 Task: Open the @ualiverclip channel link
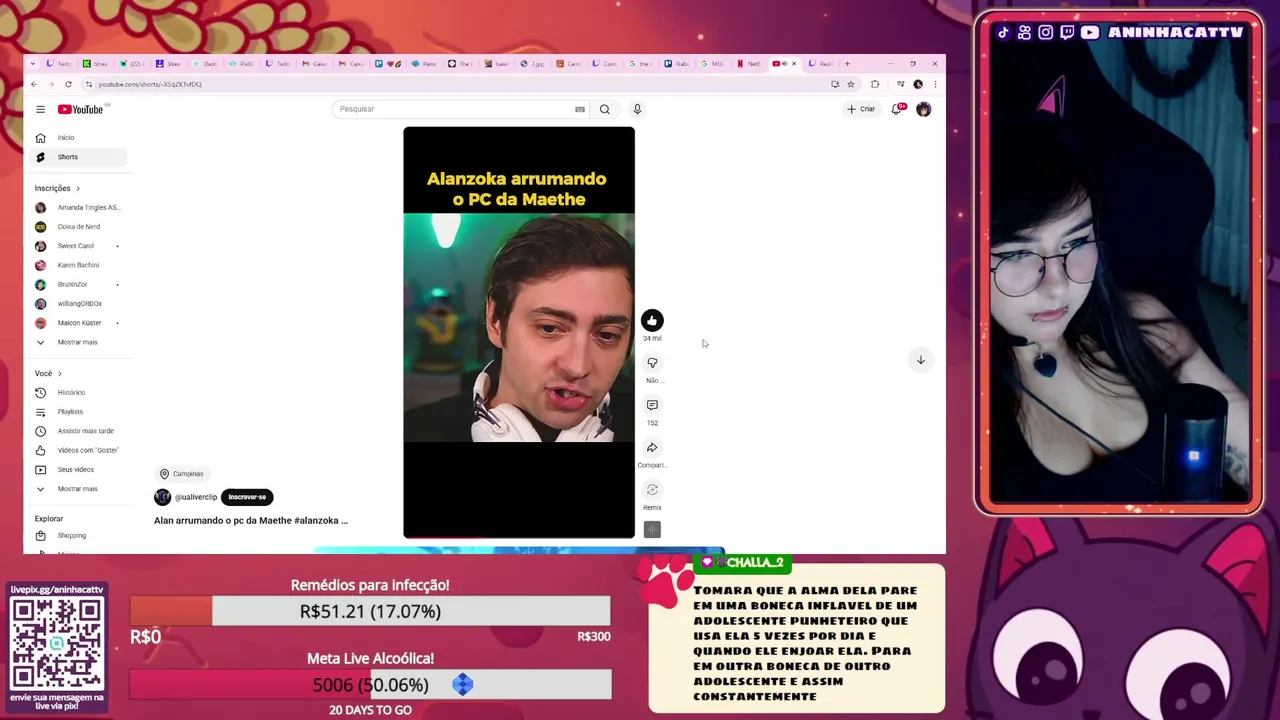pyautogui.click(x=196, y=497)
